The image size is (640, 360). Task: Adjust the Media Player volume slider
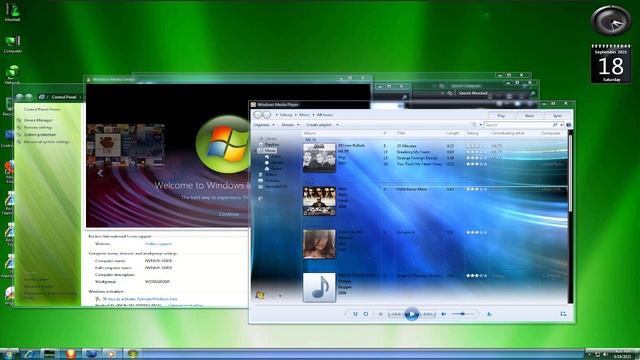(463, 314)
